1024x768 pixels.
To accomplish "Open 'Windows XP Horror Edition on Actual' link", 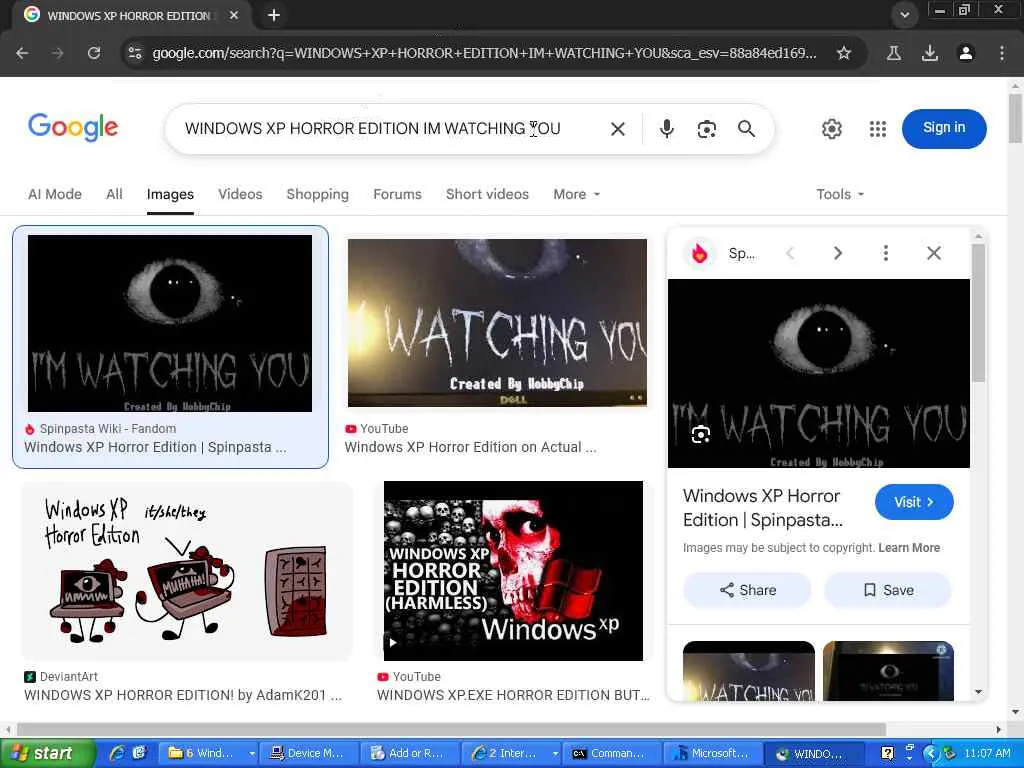I will click(470, 447).
